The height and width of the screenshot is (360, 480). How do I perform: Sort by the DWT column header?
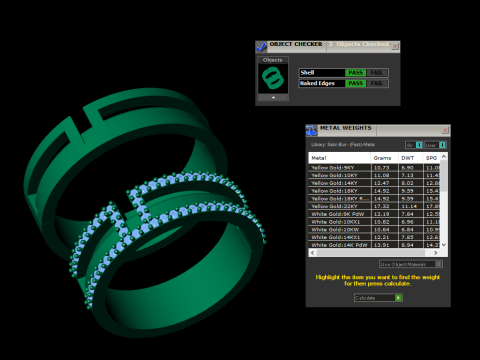[411, 158]
